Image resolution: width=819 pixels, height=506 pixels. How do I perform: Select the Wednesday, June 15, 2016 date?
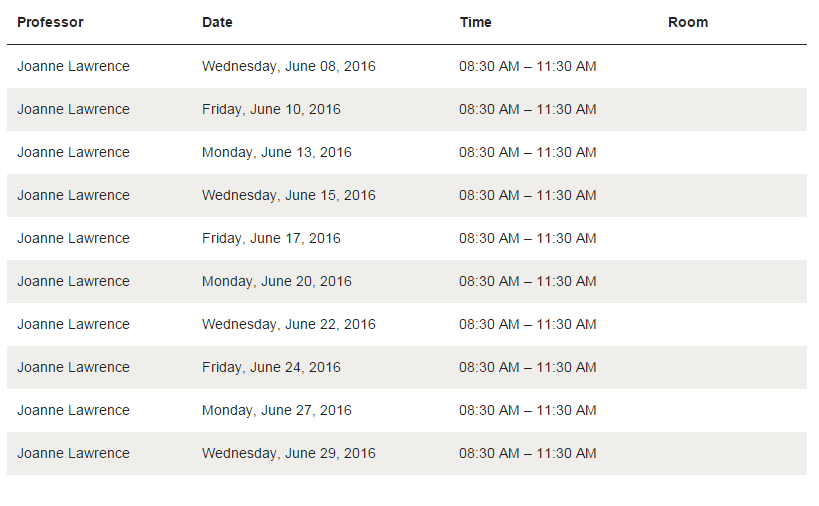[x=289, y=195]
